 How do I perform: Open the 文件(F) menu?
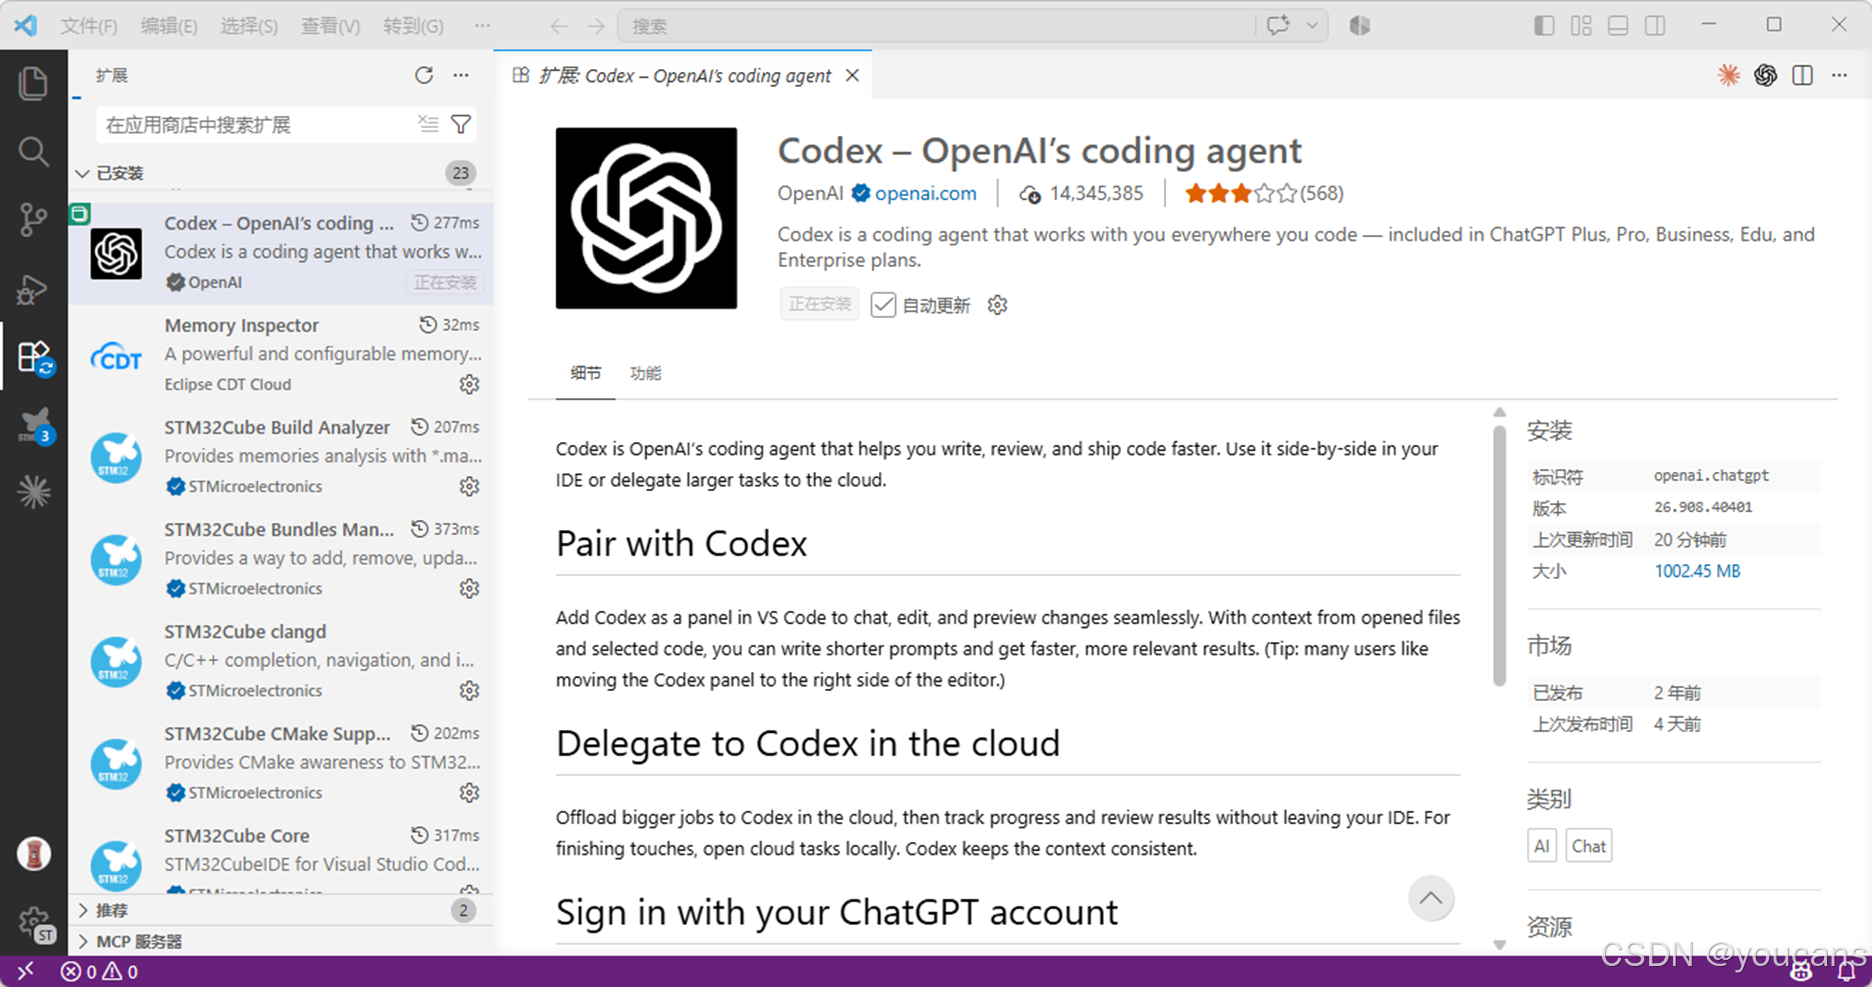[89, 26]
